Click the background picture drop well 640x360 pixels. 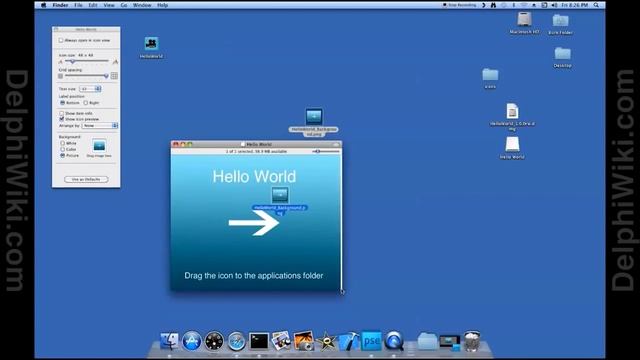(99, 146)
